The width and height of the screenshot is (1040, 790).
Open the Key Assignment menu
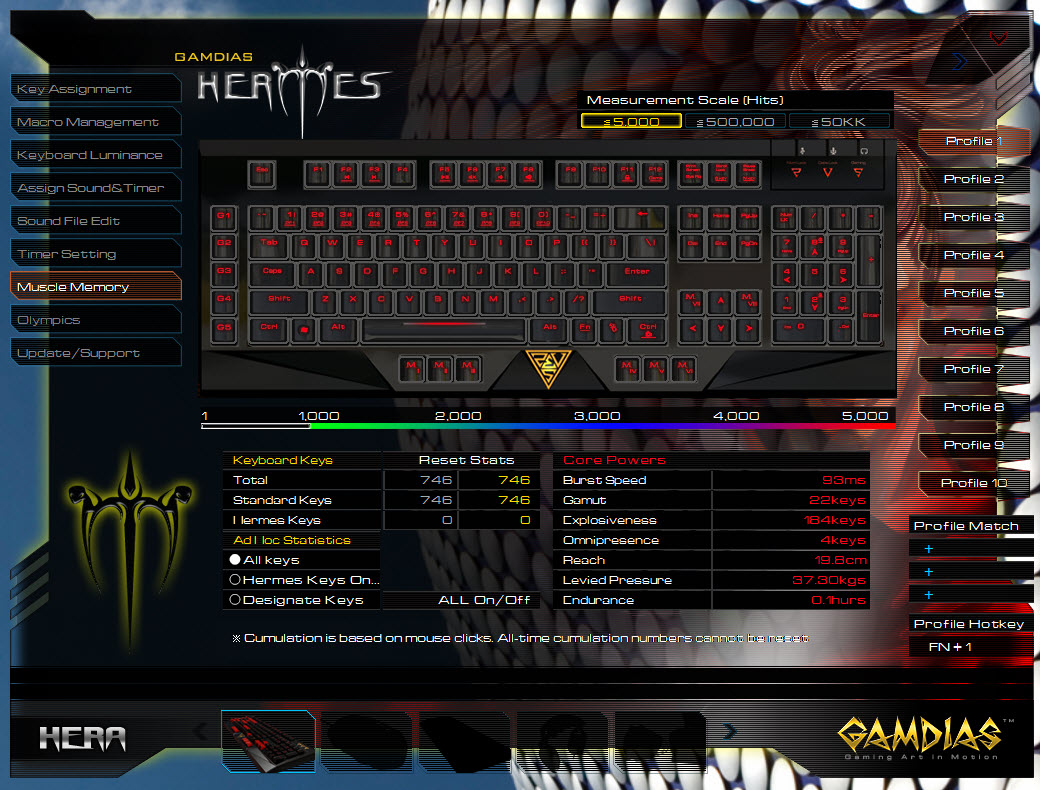(x=96, y=89)
